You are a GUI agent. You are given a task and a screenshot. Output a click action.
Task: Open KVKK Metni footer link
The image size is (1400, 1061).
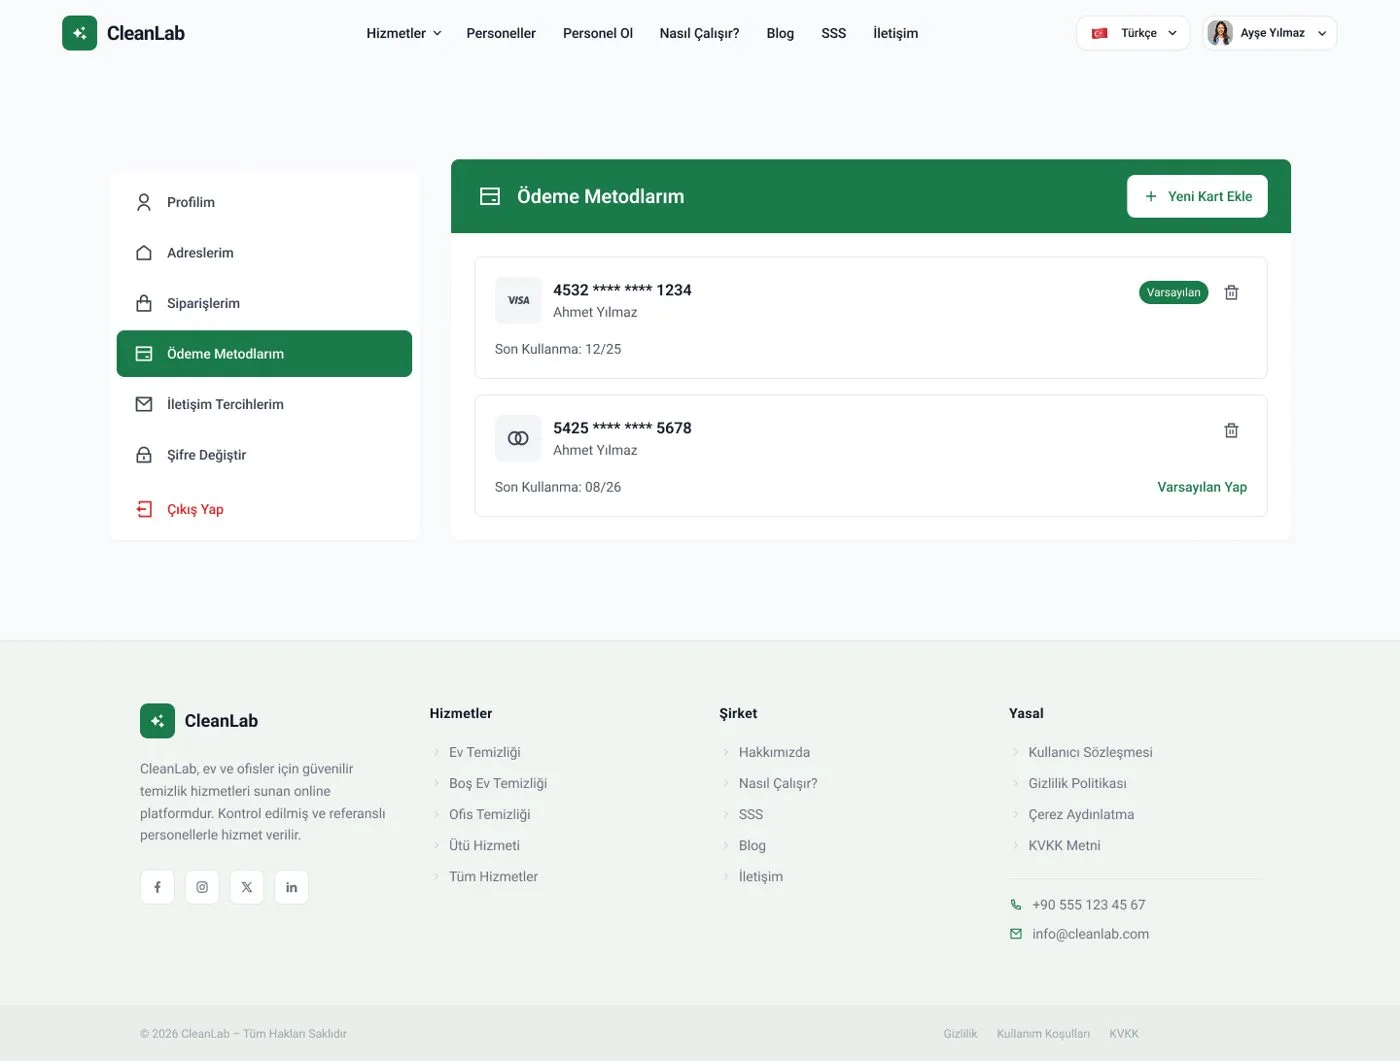pyautogui.click(x=1064, y=845)
